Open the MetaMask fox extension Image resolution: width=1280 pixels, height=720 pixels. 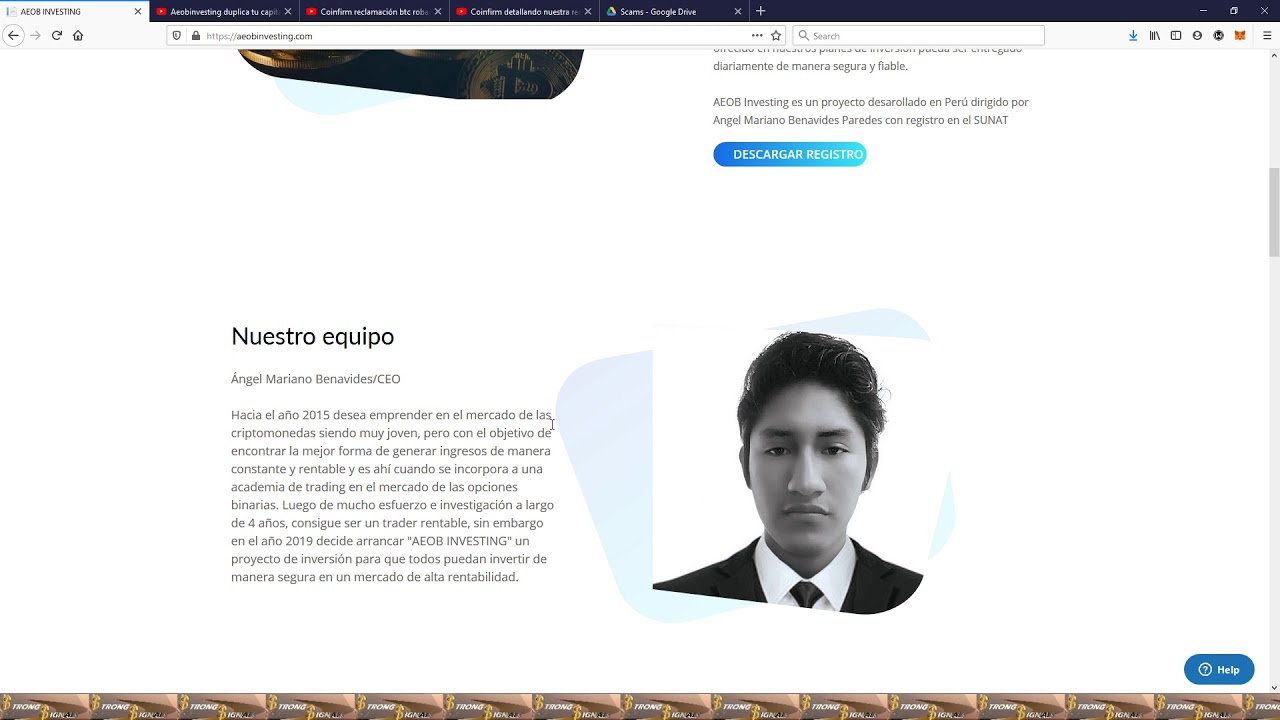[1240, 35]
